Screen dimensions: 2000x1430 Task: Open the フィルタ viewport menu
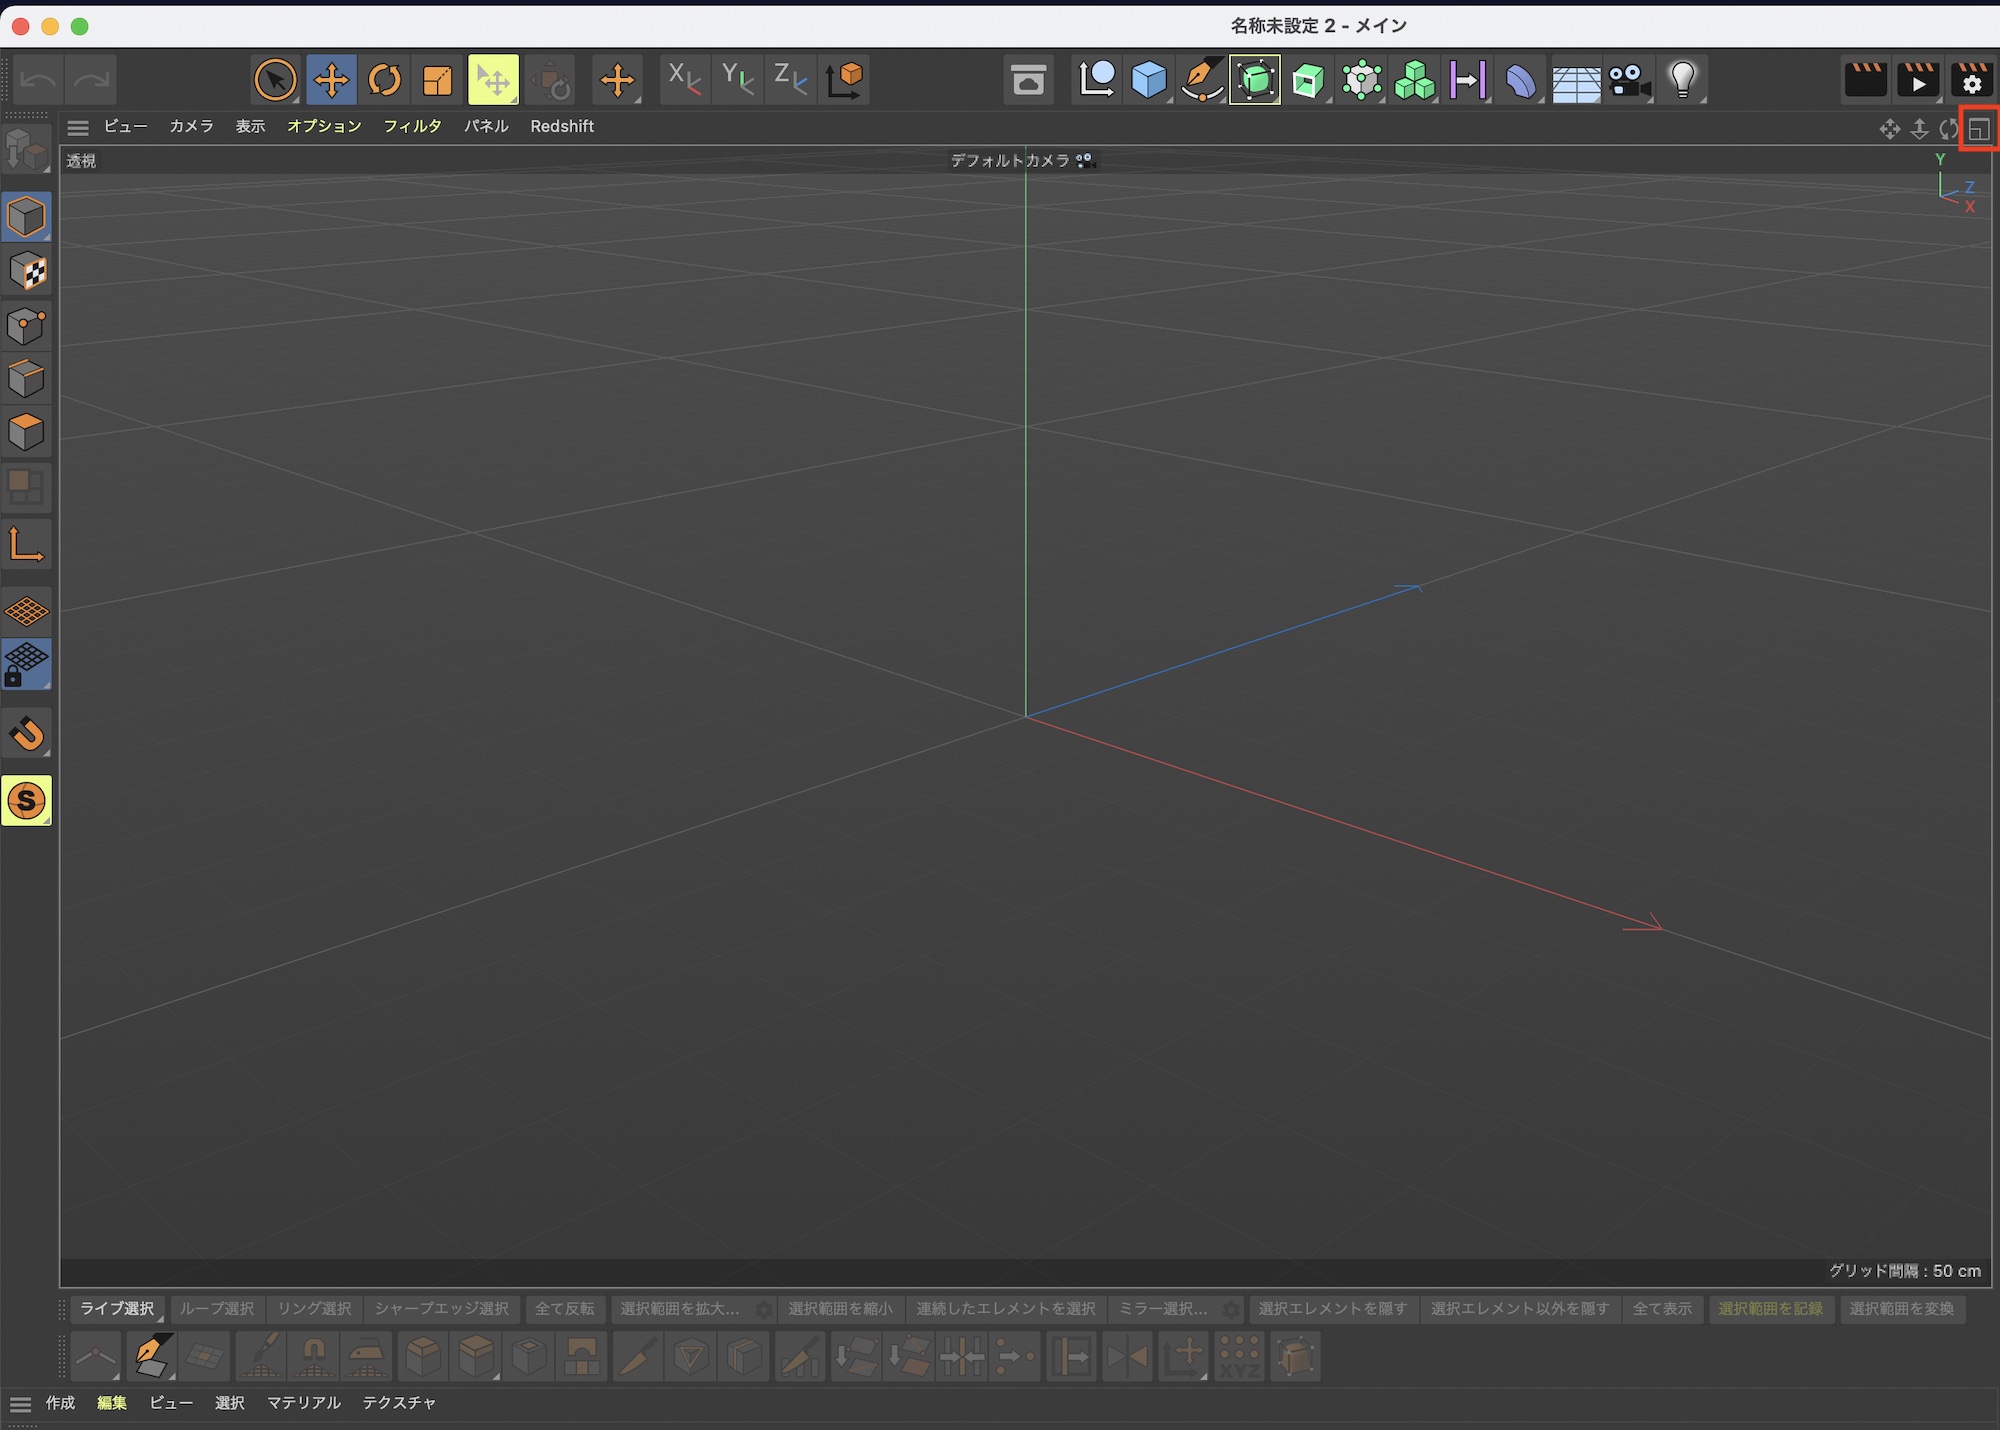pos(412,126)
